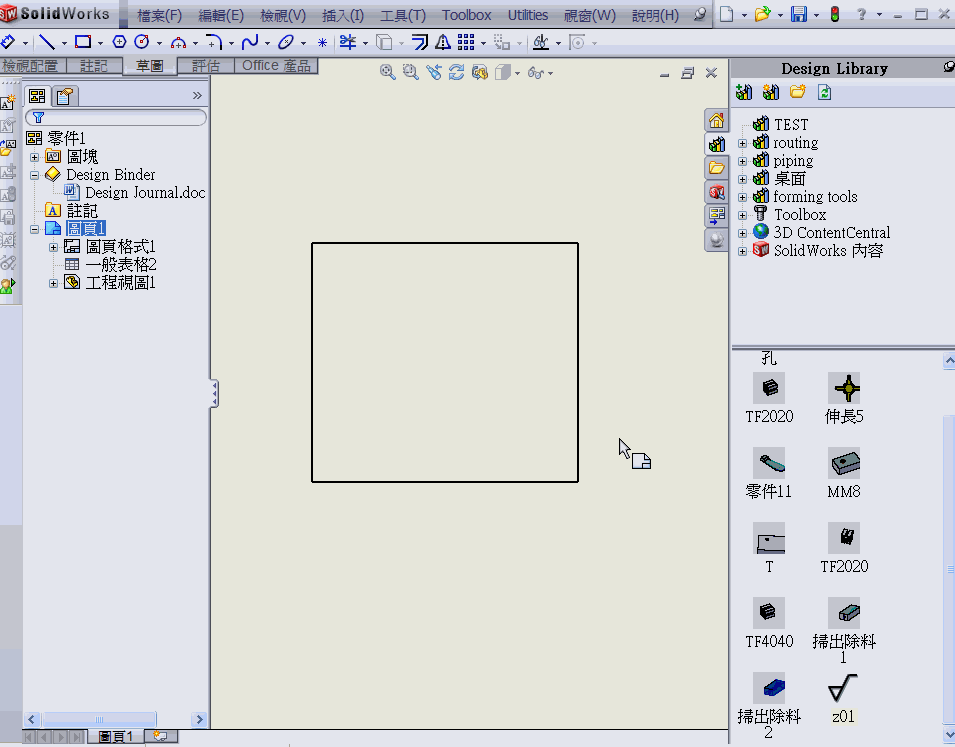Expand the 圖頁格式1 node
This screenshot has width=955, height=747.
tap(54, 247)
